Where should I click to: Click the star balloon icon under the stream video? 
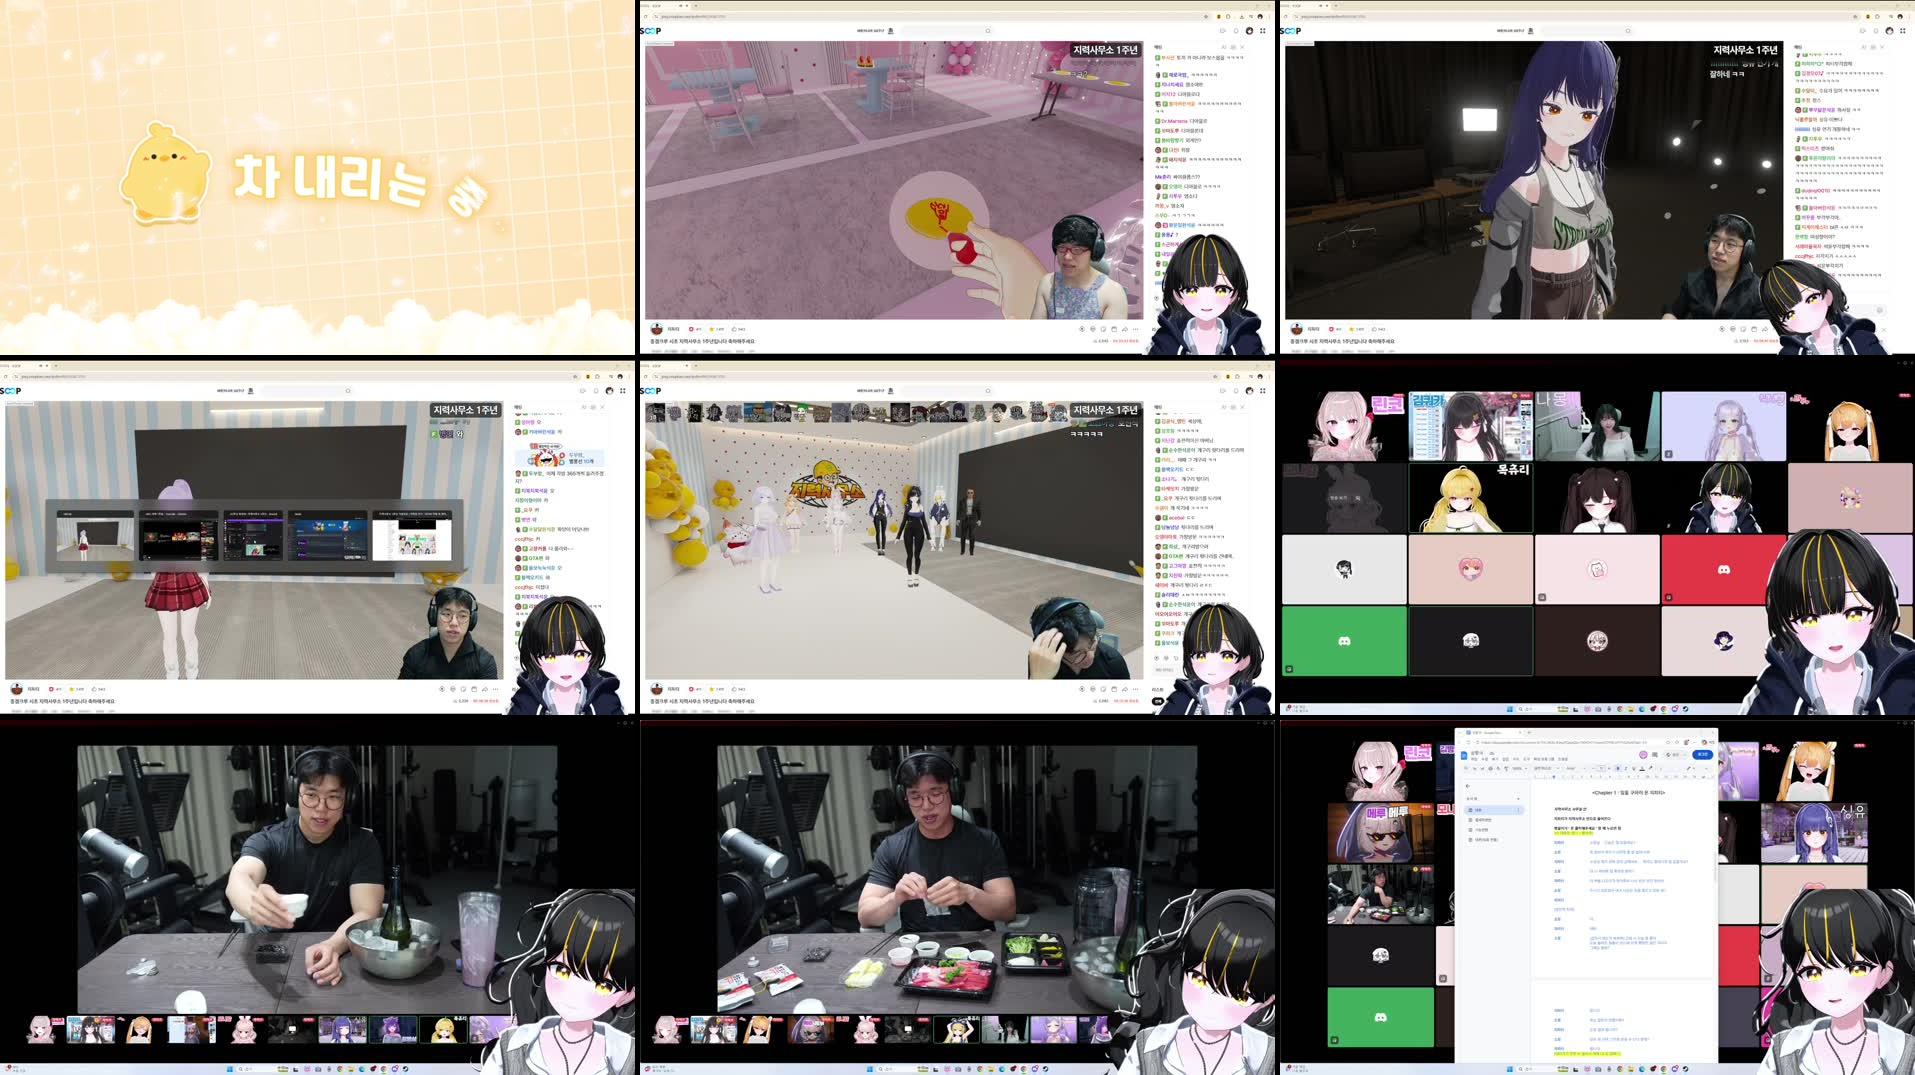[712, 329]
